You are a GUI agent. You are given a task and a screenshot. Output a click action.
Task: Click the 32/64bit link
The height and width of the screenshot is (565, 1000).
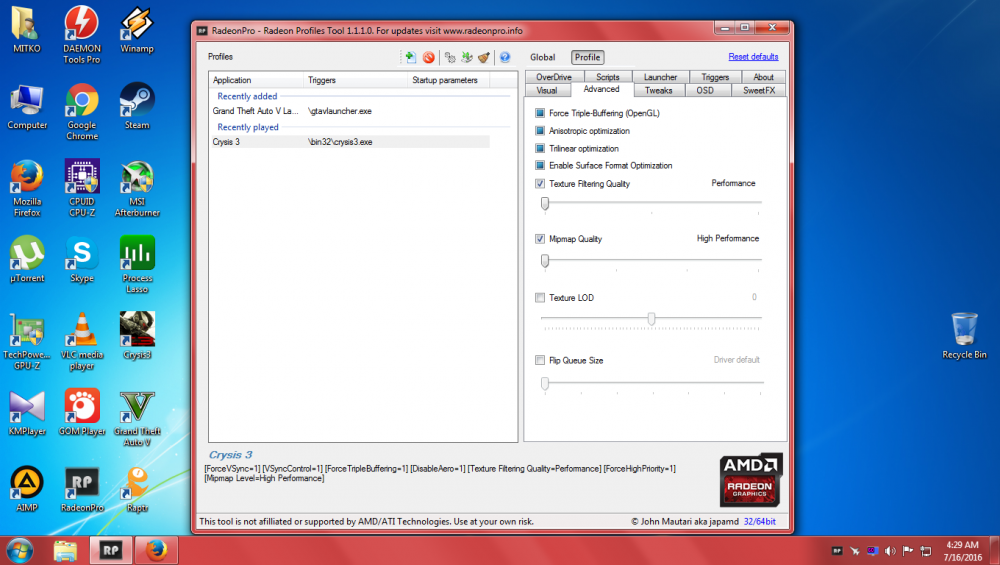pyautogui.click(x=760, y=522)
